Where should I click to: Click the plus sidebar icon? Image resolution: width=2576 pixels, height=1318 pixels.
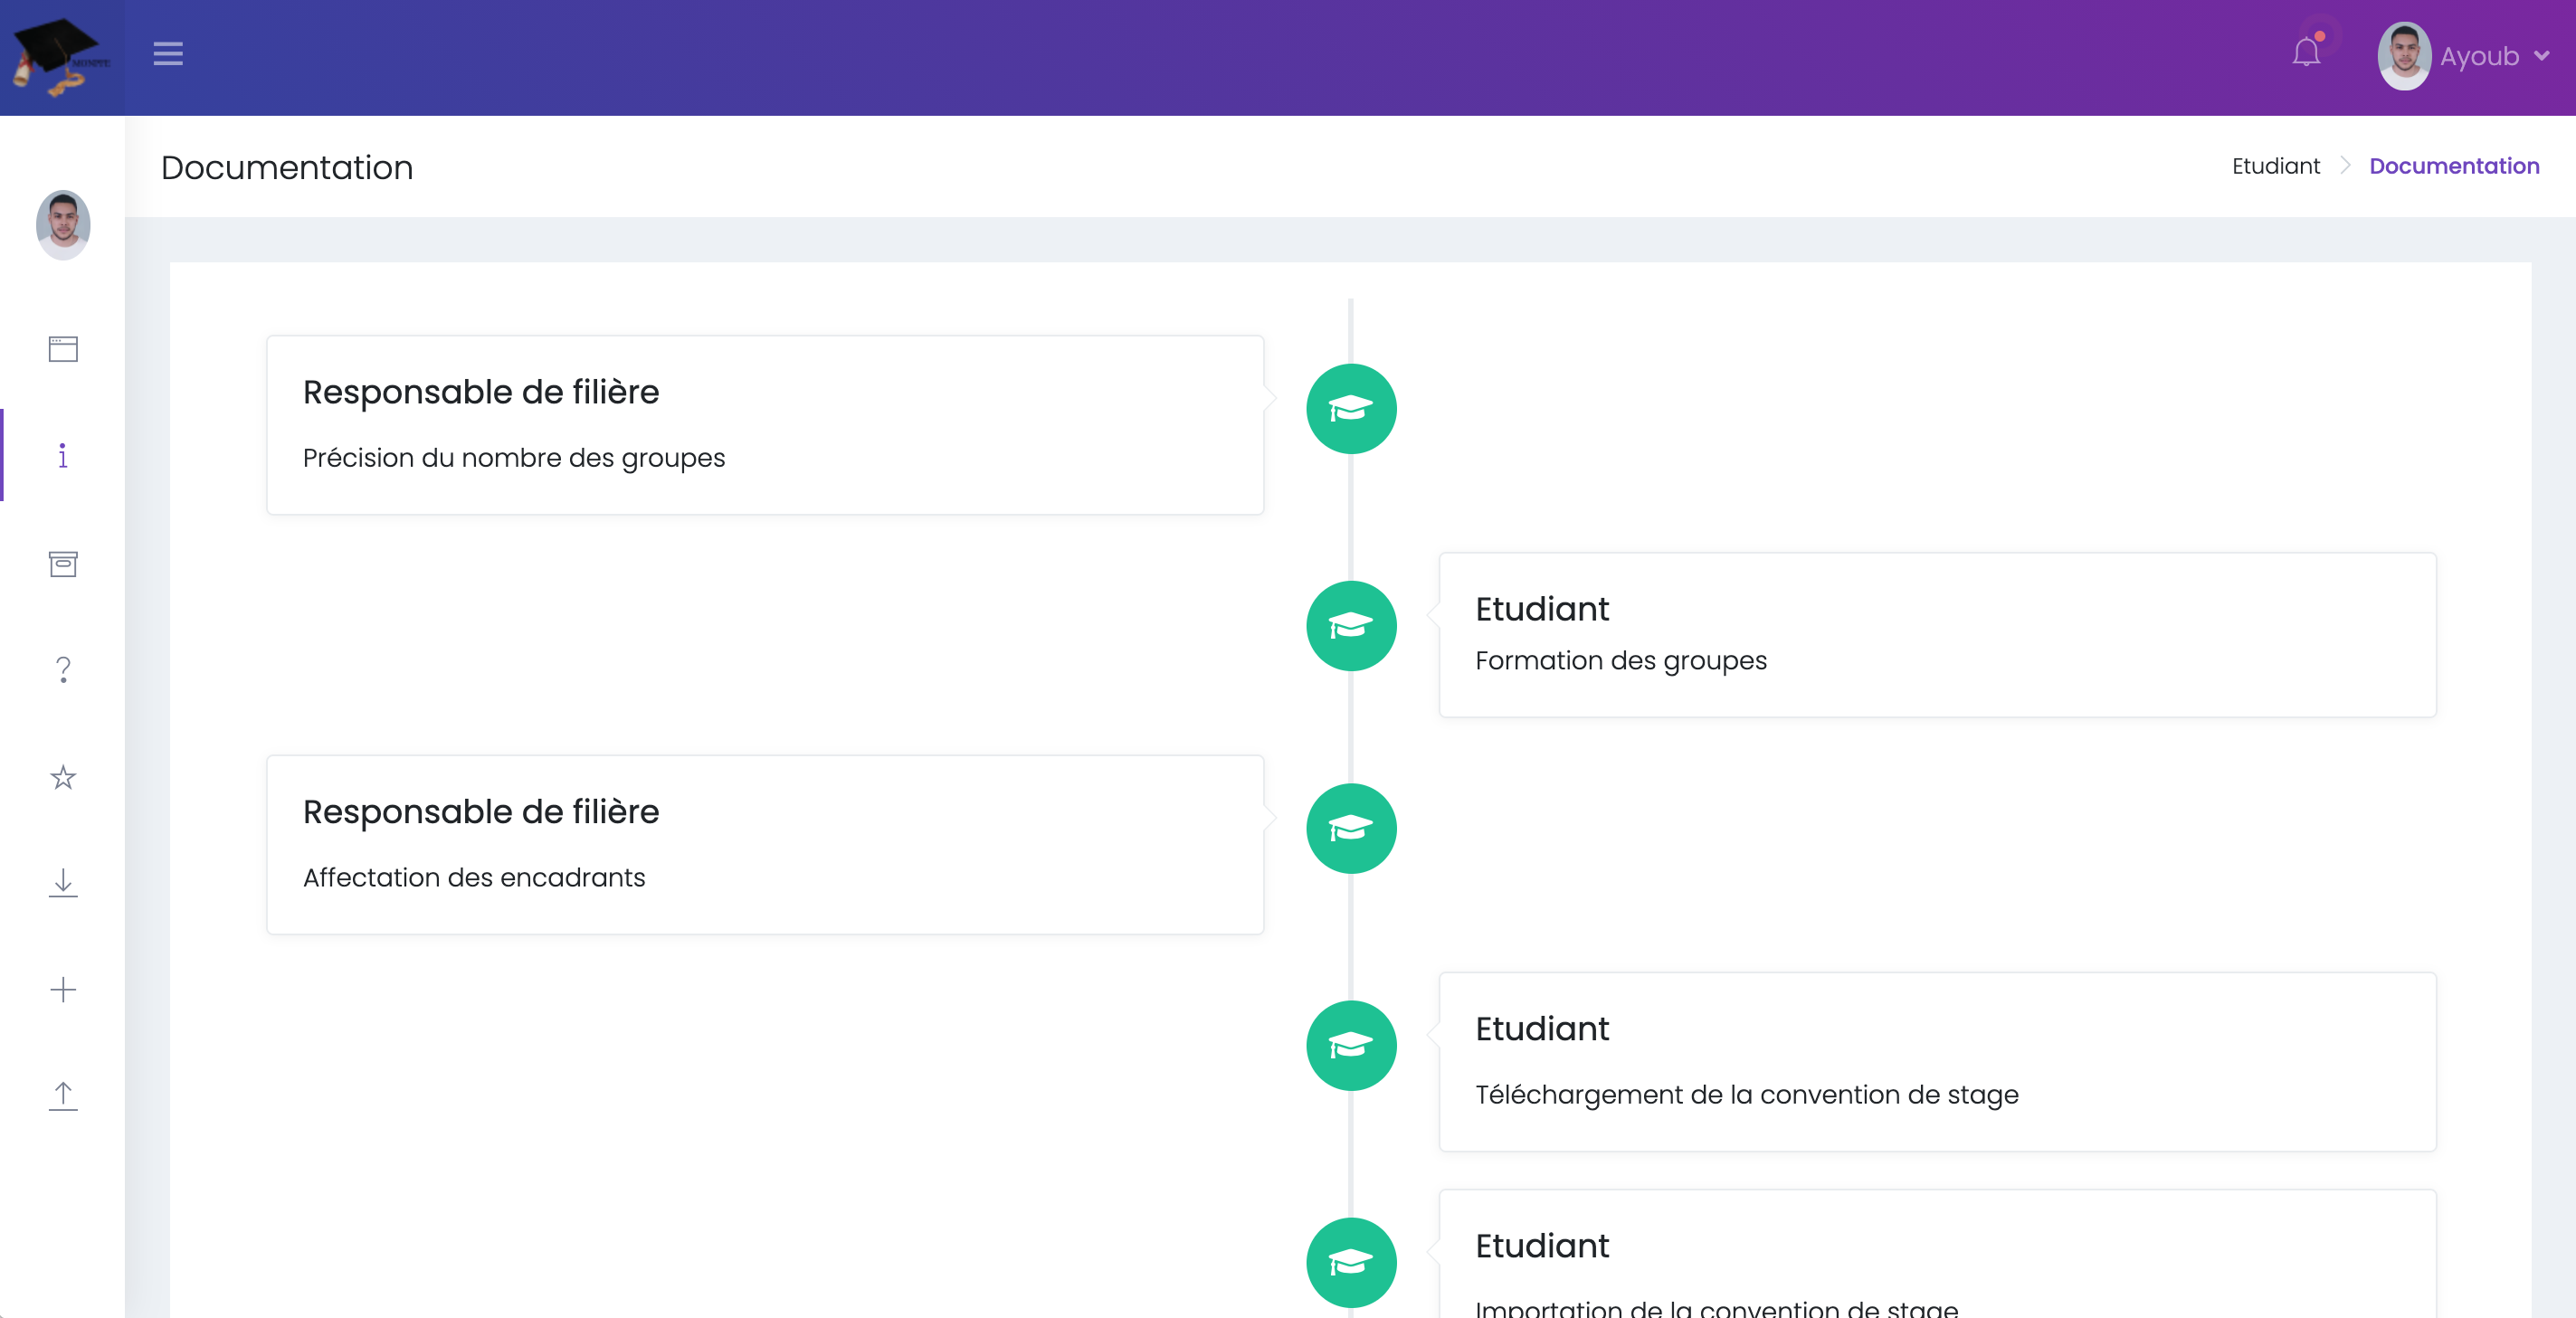click(63, 990)
